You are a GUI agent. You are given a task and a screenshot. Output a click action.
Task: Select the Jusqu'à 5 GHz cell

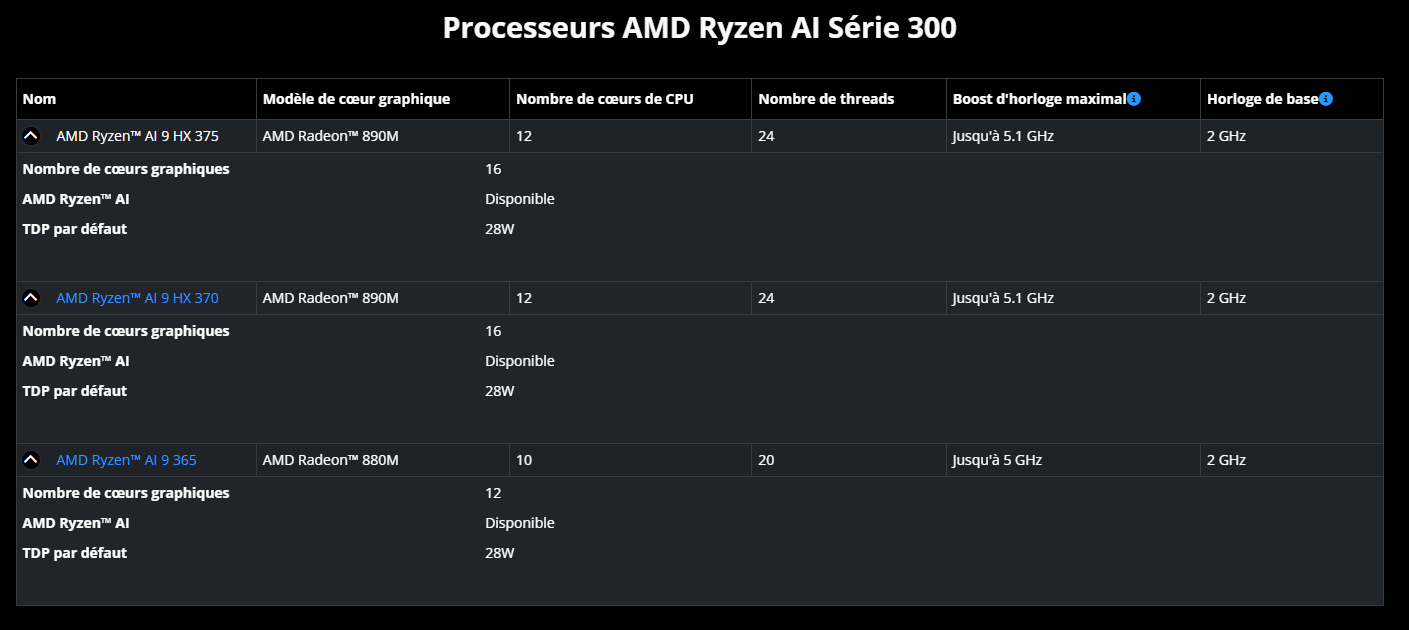(1073, 460)
